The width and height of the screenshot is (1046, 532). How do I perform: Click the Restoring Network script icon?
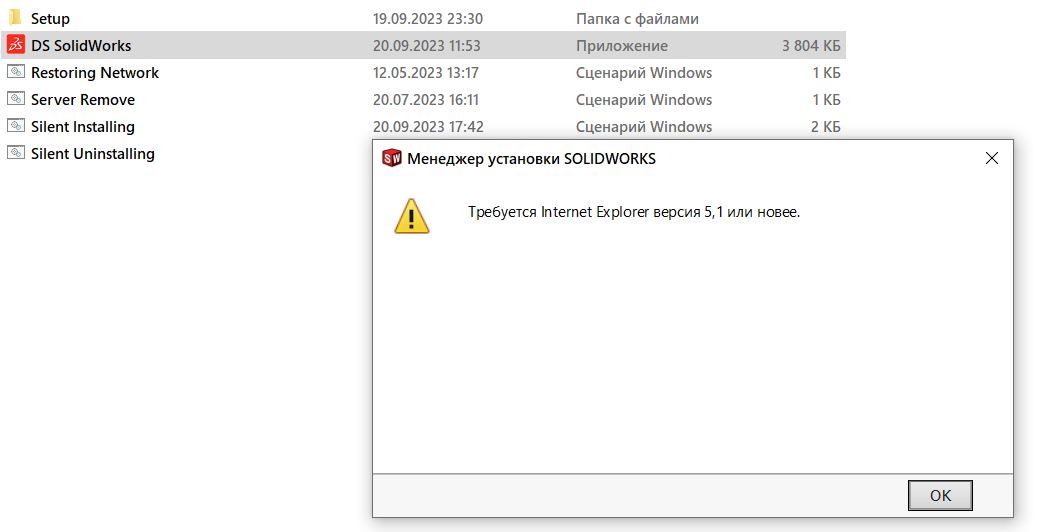point(16,72)
